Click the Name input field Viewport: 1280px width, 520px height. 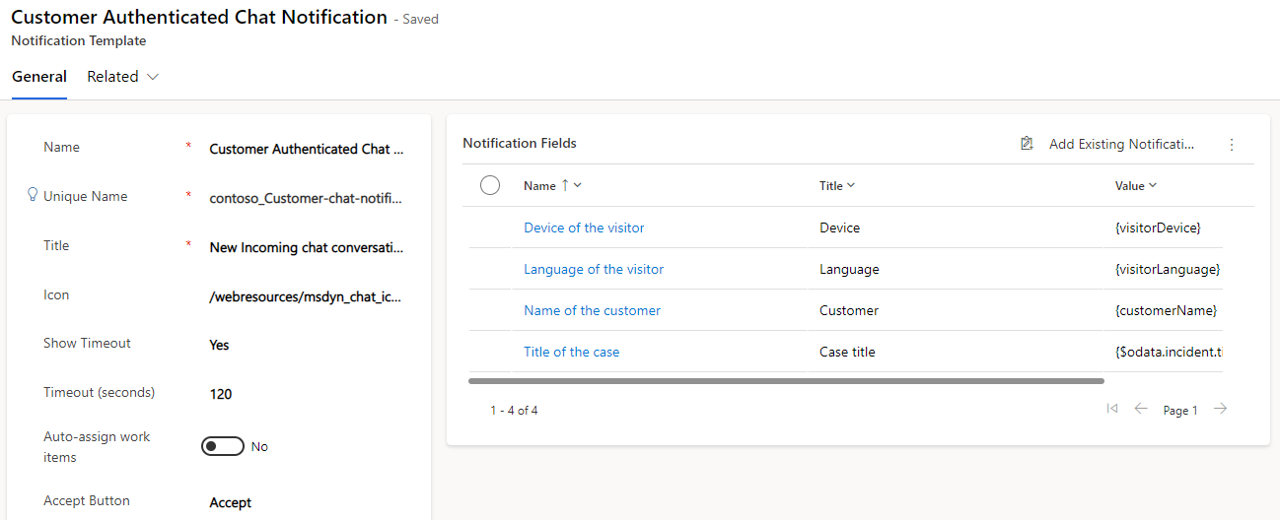point(307,149)
